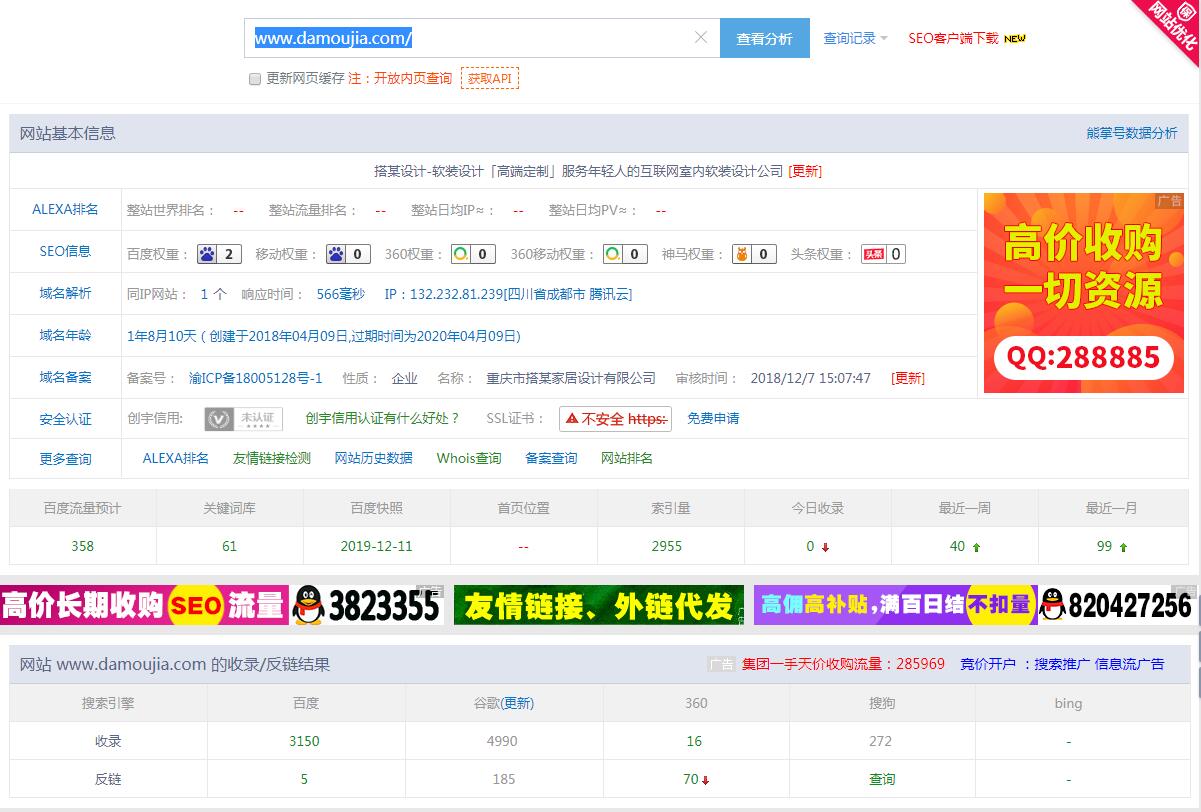Click 创宇信用认证有什么好处？ link
1201x812 pixels.
[x=383, y=418]
